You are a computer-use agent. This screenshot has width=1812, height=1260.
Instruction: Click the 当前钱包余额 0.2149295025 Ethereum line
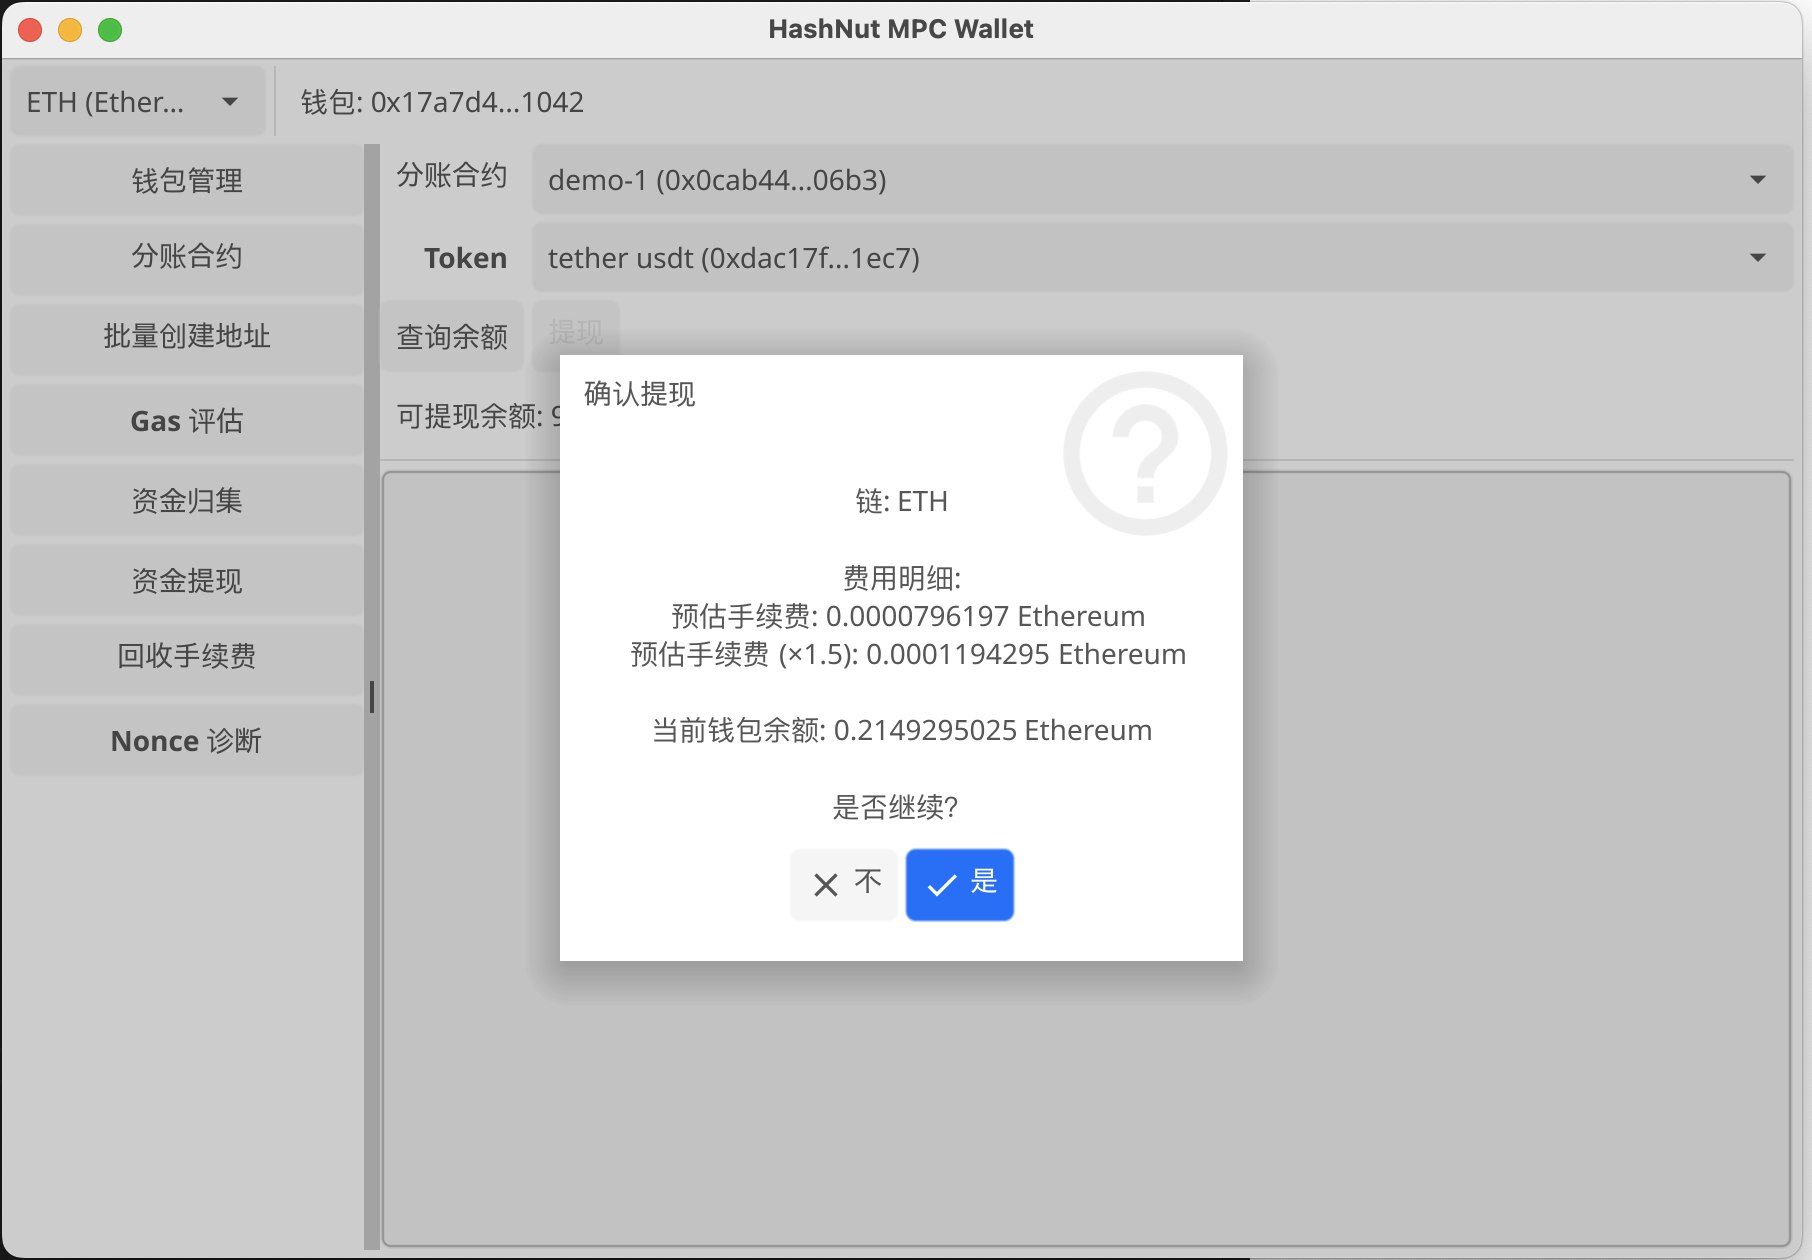[902, 730]
